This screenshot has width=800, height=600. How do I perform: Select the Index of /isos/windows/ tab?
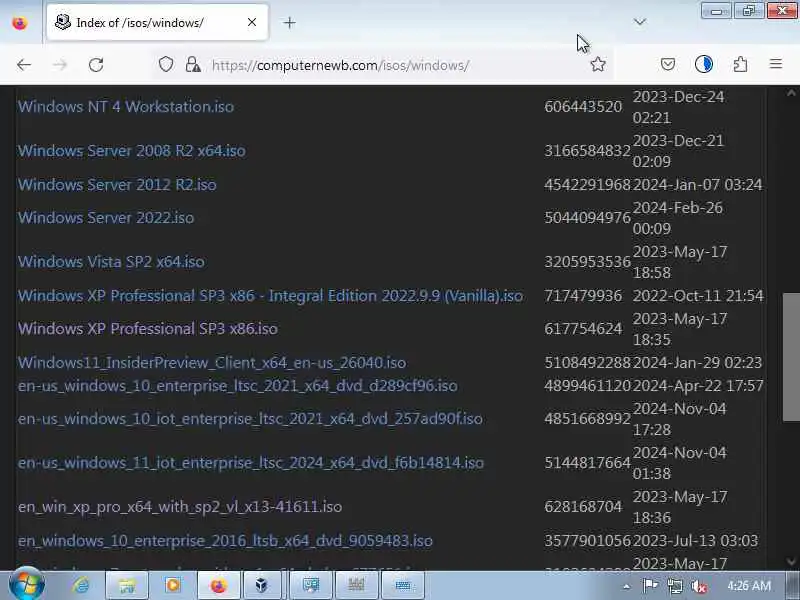click(157, 22)
